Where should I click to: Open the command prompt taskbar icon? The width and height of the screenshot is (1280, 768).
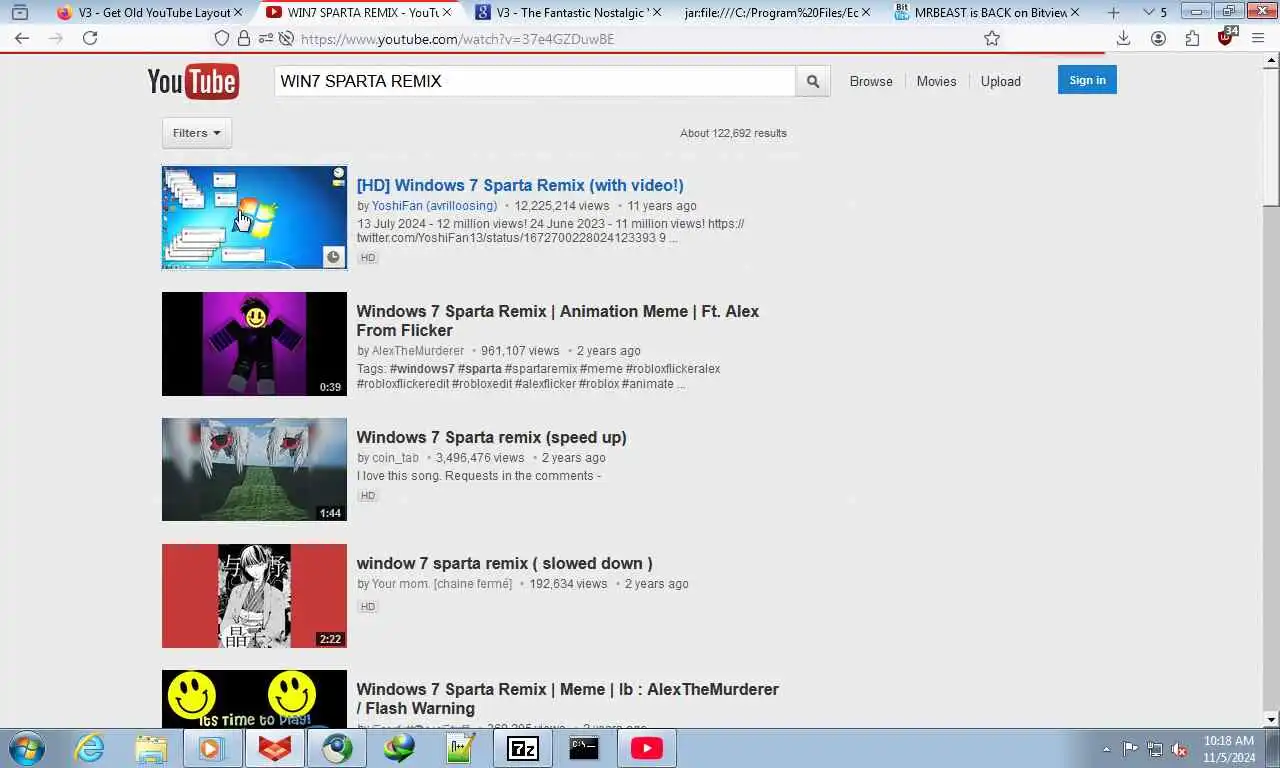[584, 748]
